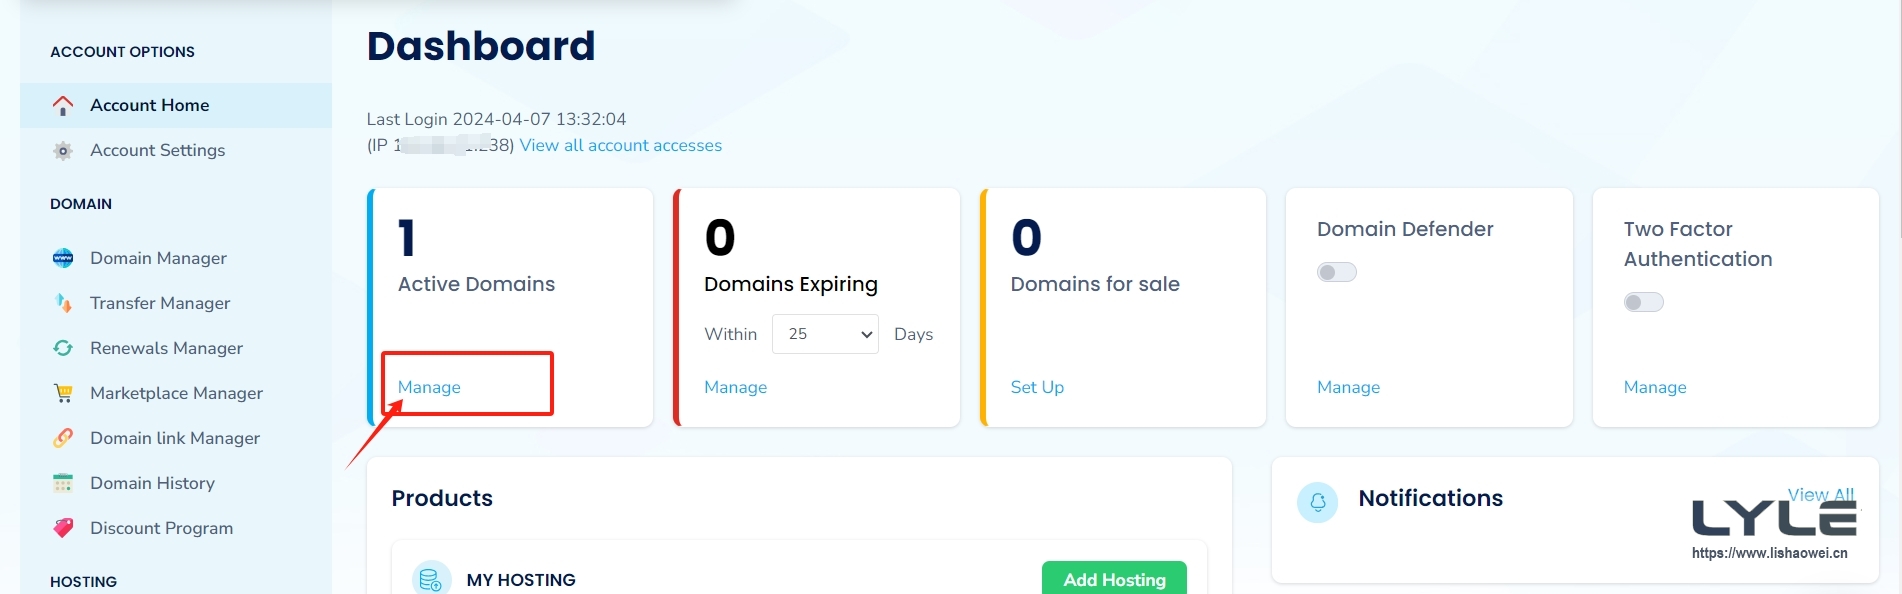Click the Account Home house icon
The width and height of the screenshot is (1902, 594).
pyautogui.click(x=63, y=105)
